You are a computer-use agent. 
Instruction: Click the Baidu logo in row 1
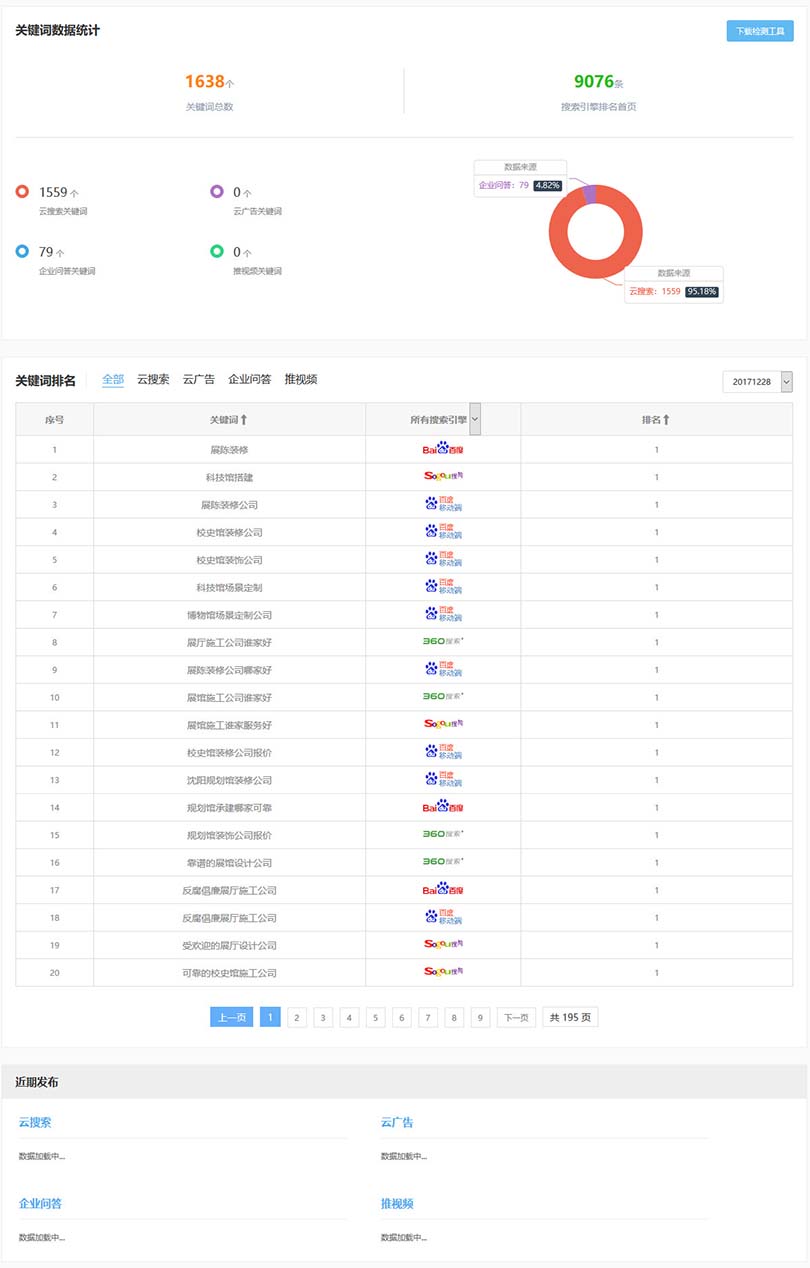coord(443,449)
